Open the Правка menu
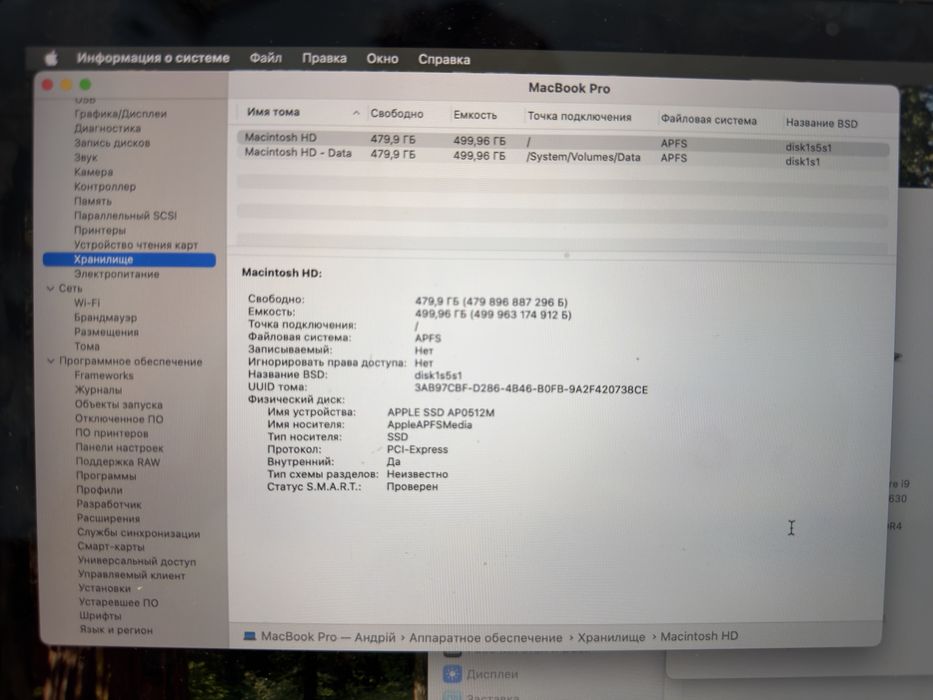This screenshot has width=933, height=700. tap(324, 58)
